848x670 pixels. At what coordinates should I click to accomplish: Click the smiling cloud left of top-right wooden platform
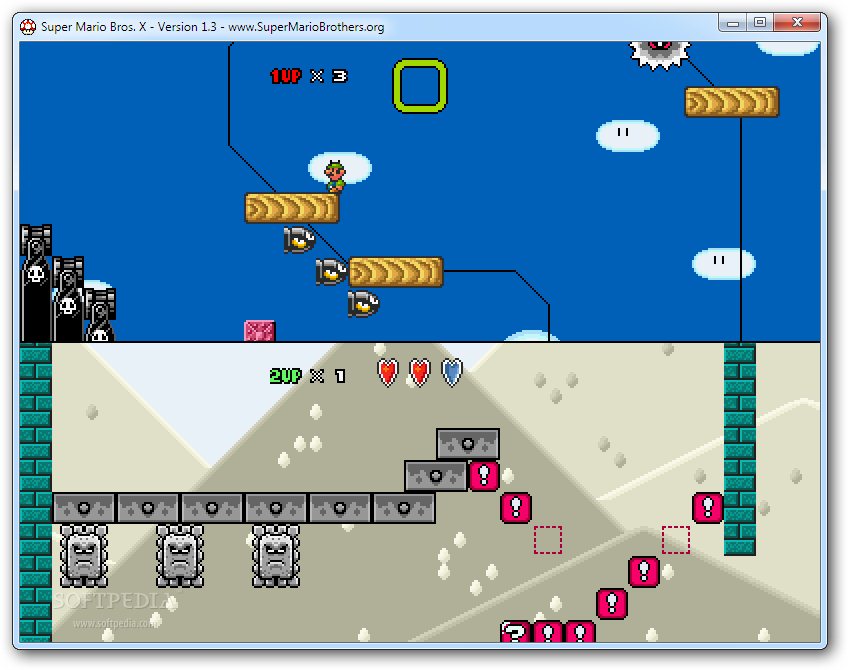click(x=627, y=136)
